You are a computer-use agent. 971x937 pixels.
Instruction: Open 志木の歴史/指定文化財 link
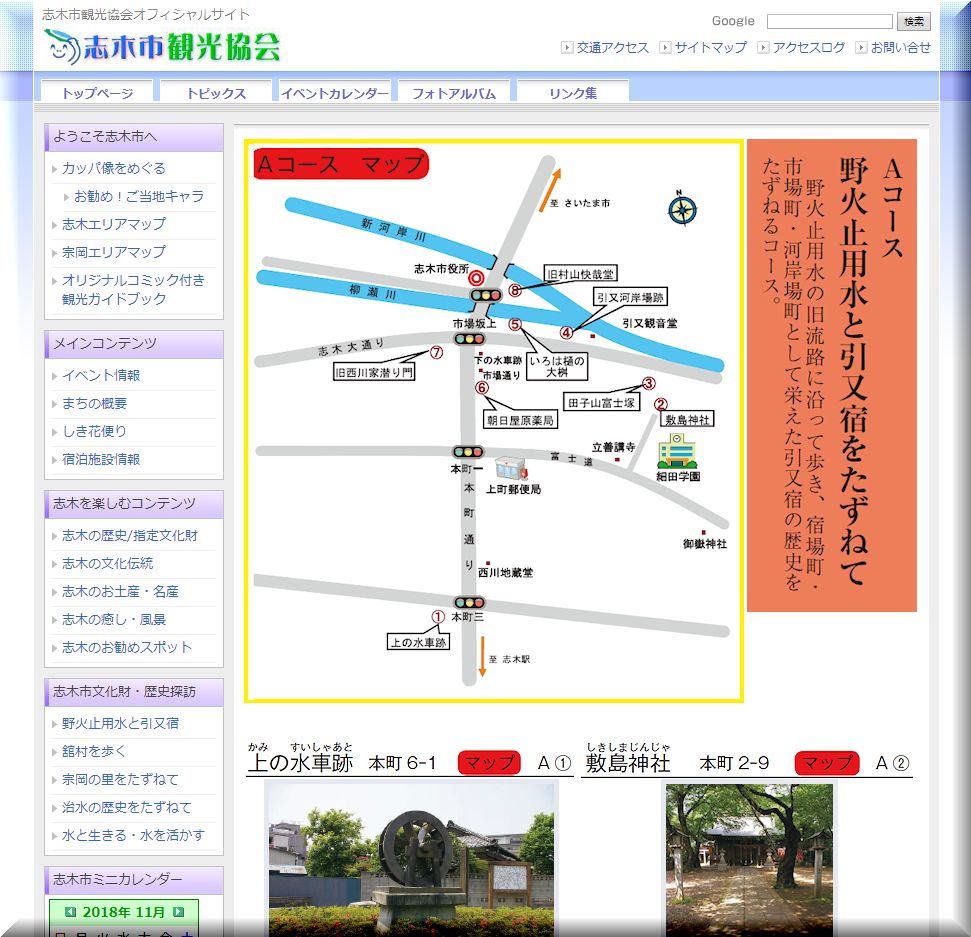(x=130, y=536)
